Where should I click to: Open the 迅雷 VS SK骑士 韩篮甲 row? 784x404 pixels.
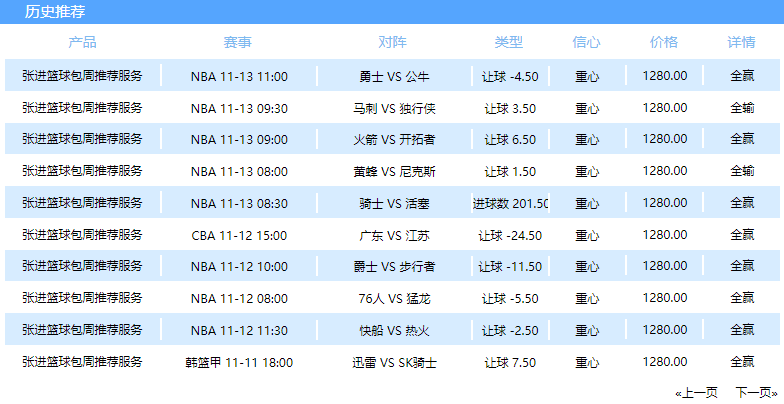392,362
